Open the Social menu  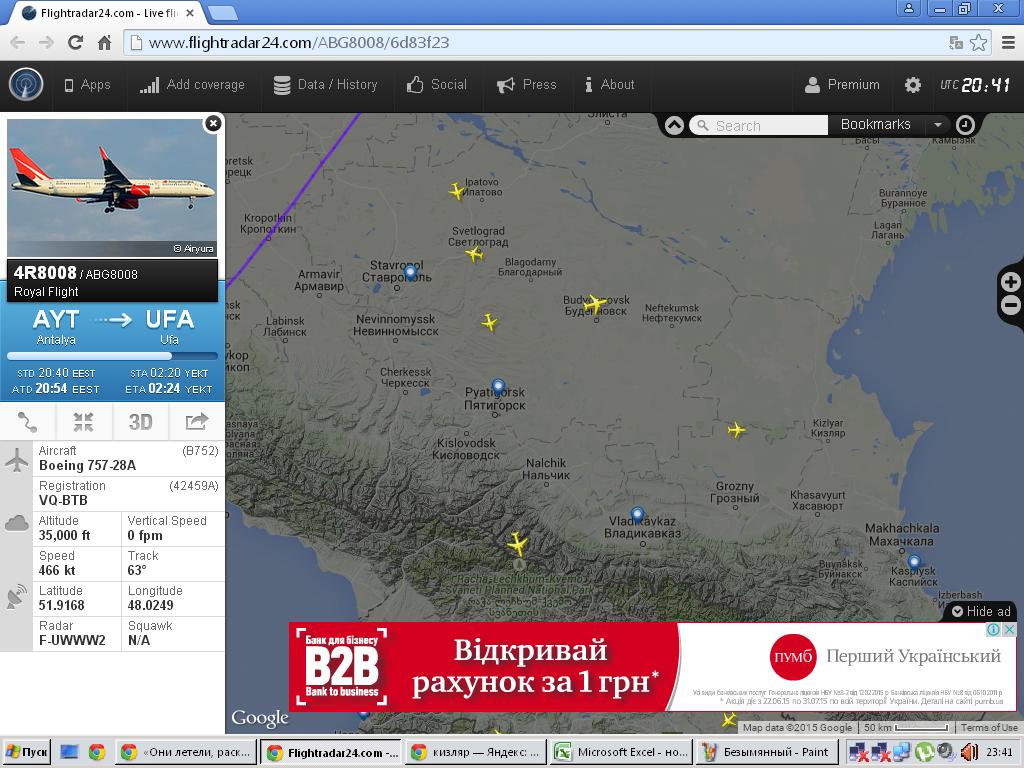[436, 85]
